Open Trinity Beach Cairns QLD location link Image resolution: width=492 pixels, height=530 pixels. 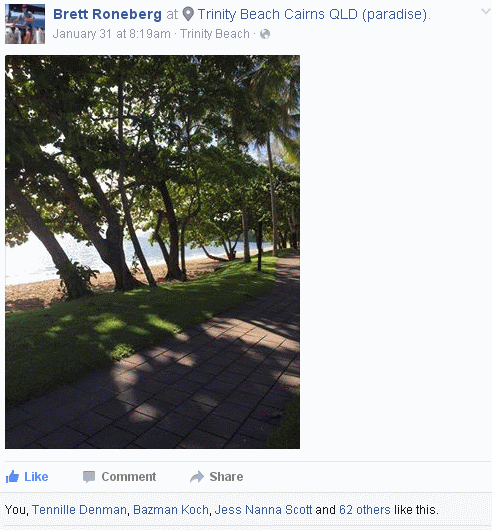(313, 14)
